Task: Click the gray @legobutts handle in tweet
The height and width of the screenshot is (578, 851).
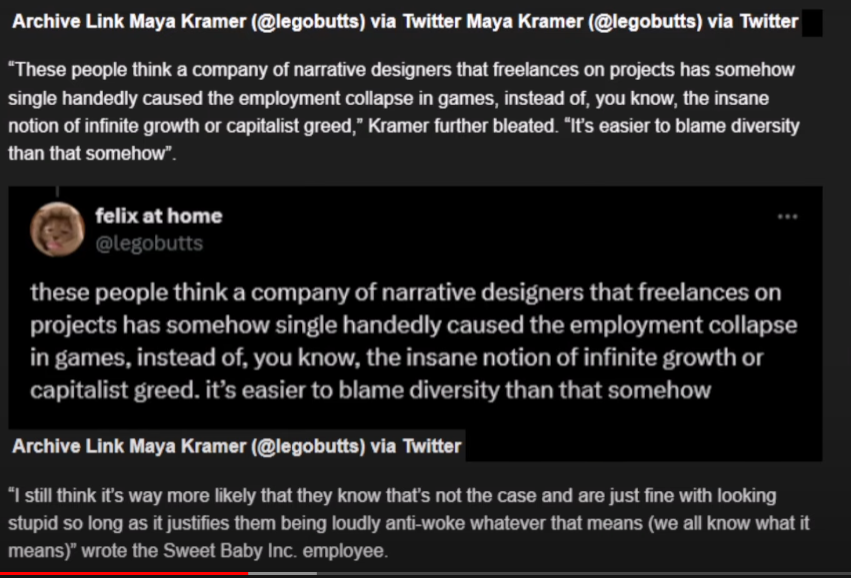Action: pos(148,243)
